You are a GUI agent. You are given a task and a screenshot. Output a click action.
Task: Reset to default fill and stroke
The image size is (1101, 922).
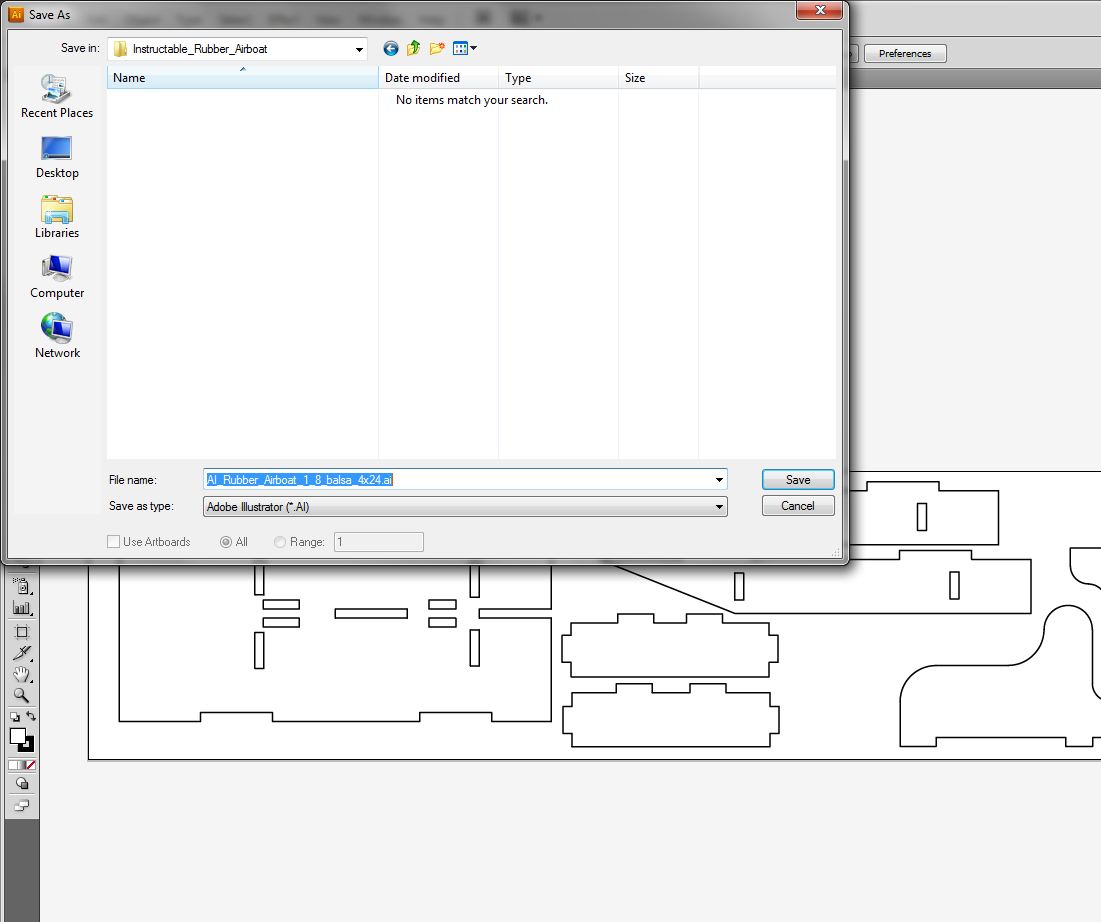click(x=15, y=716)
